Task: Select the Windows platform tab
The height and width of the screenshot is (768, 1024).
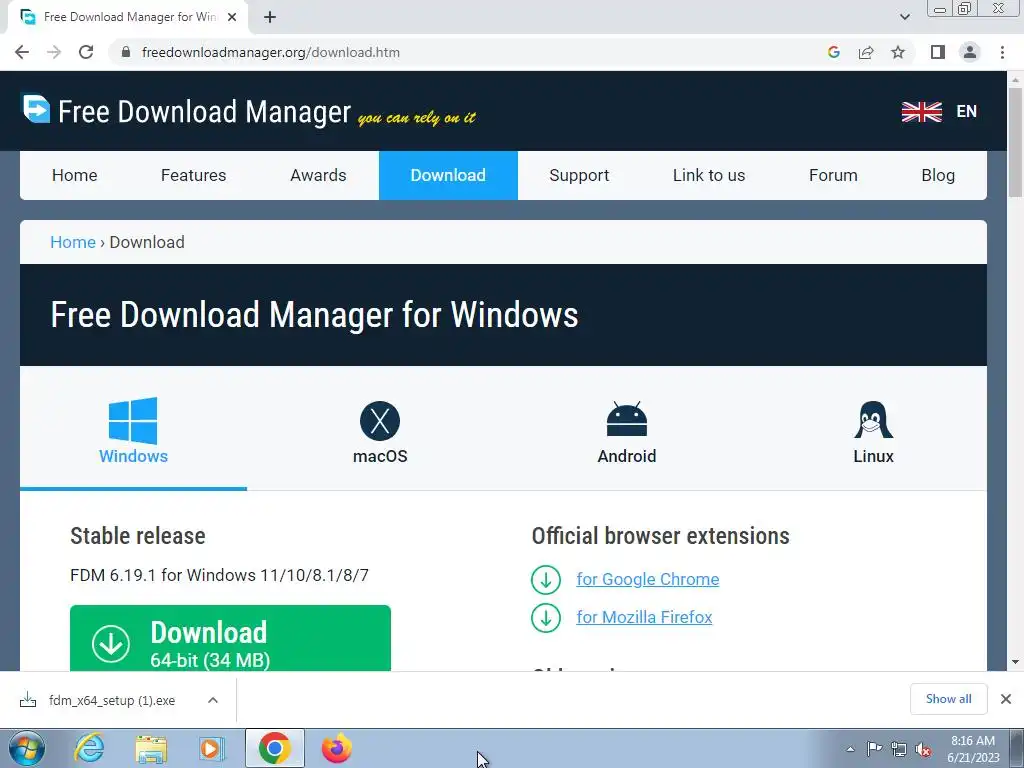Action: click(x=133, y=431)
